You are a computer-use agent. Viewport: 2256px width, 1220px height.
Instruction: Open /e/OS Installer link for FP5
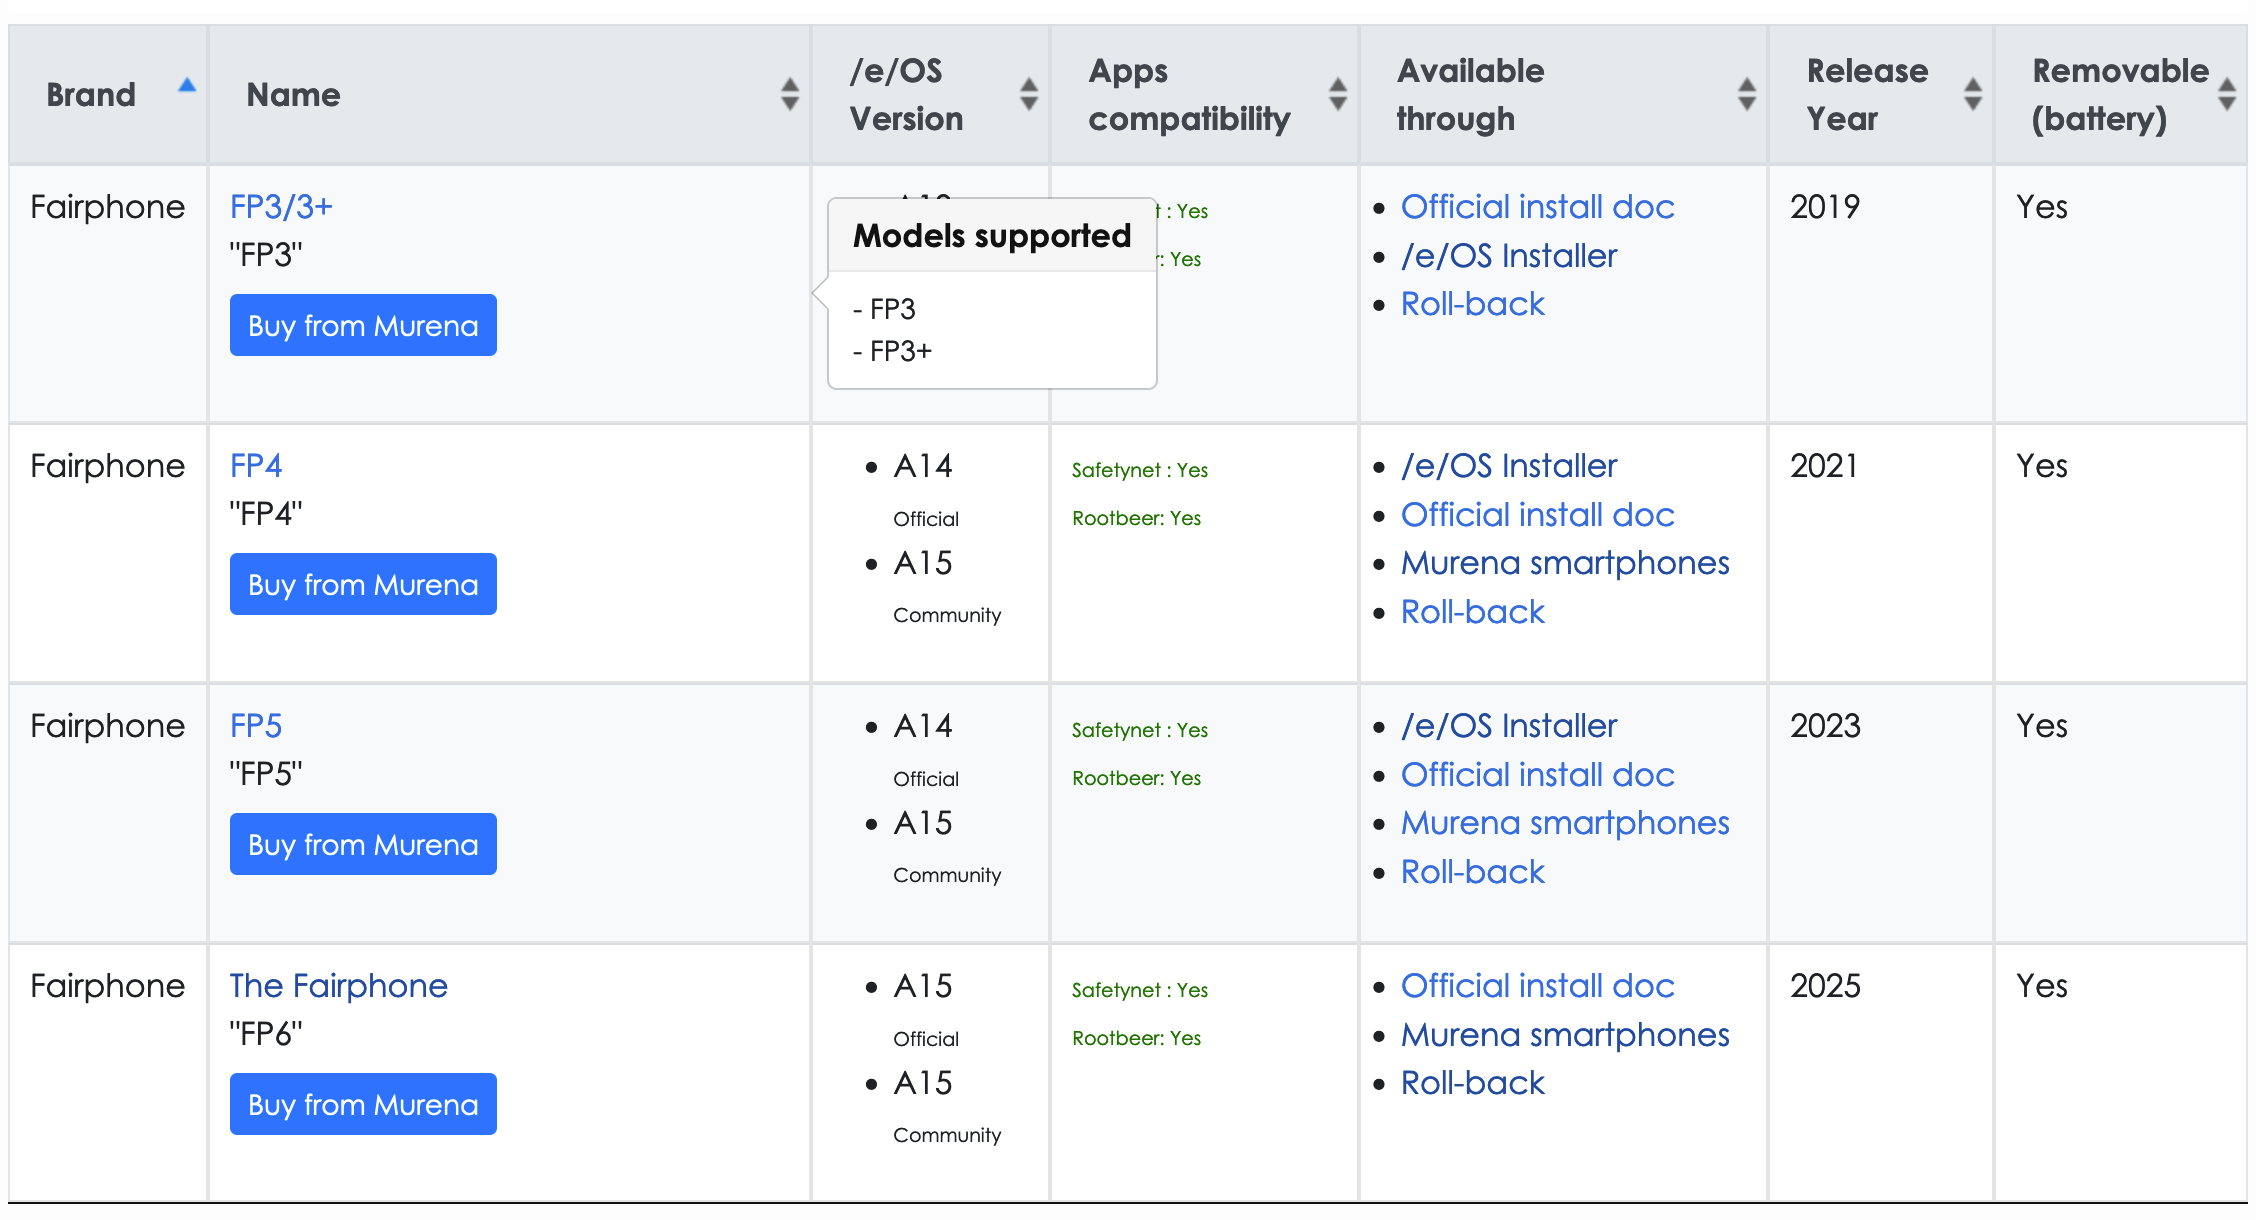pos(1509,726)
